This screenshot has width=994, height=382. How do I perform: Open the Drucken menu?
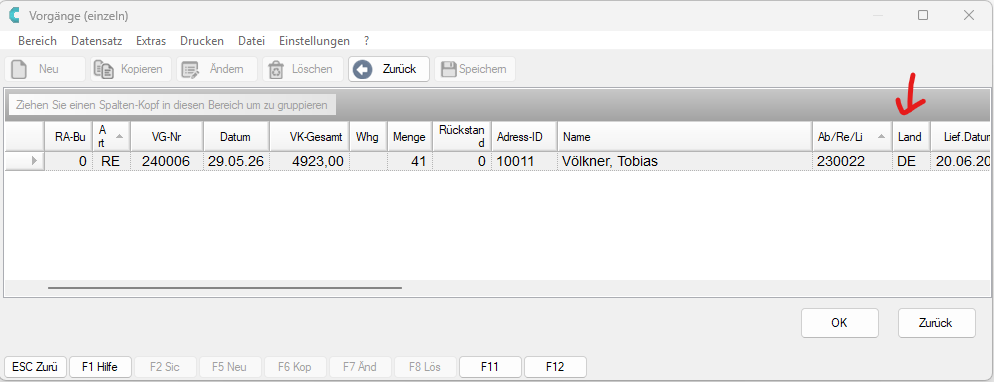202,41
